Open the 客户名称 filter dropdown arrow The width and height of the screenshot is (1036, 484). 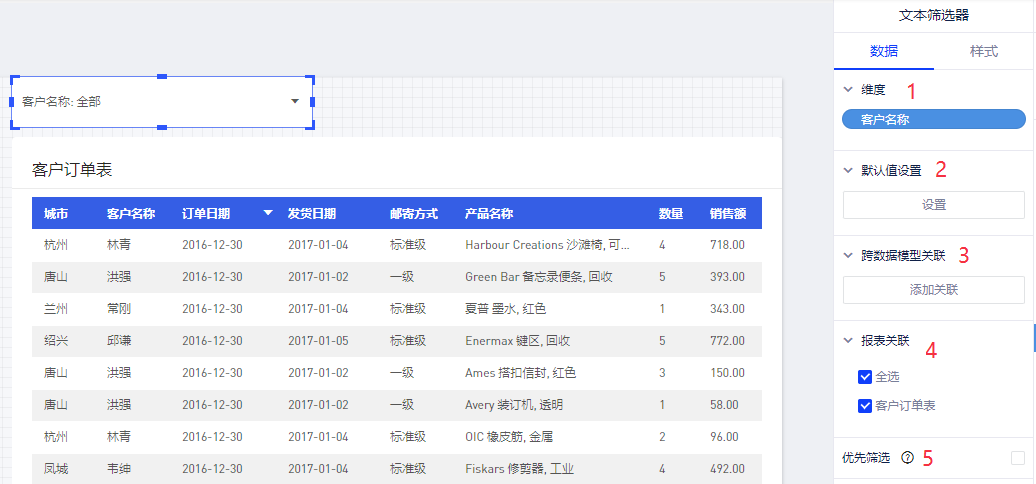coord(295,101)
